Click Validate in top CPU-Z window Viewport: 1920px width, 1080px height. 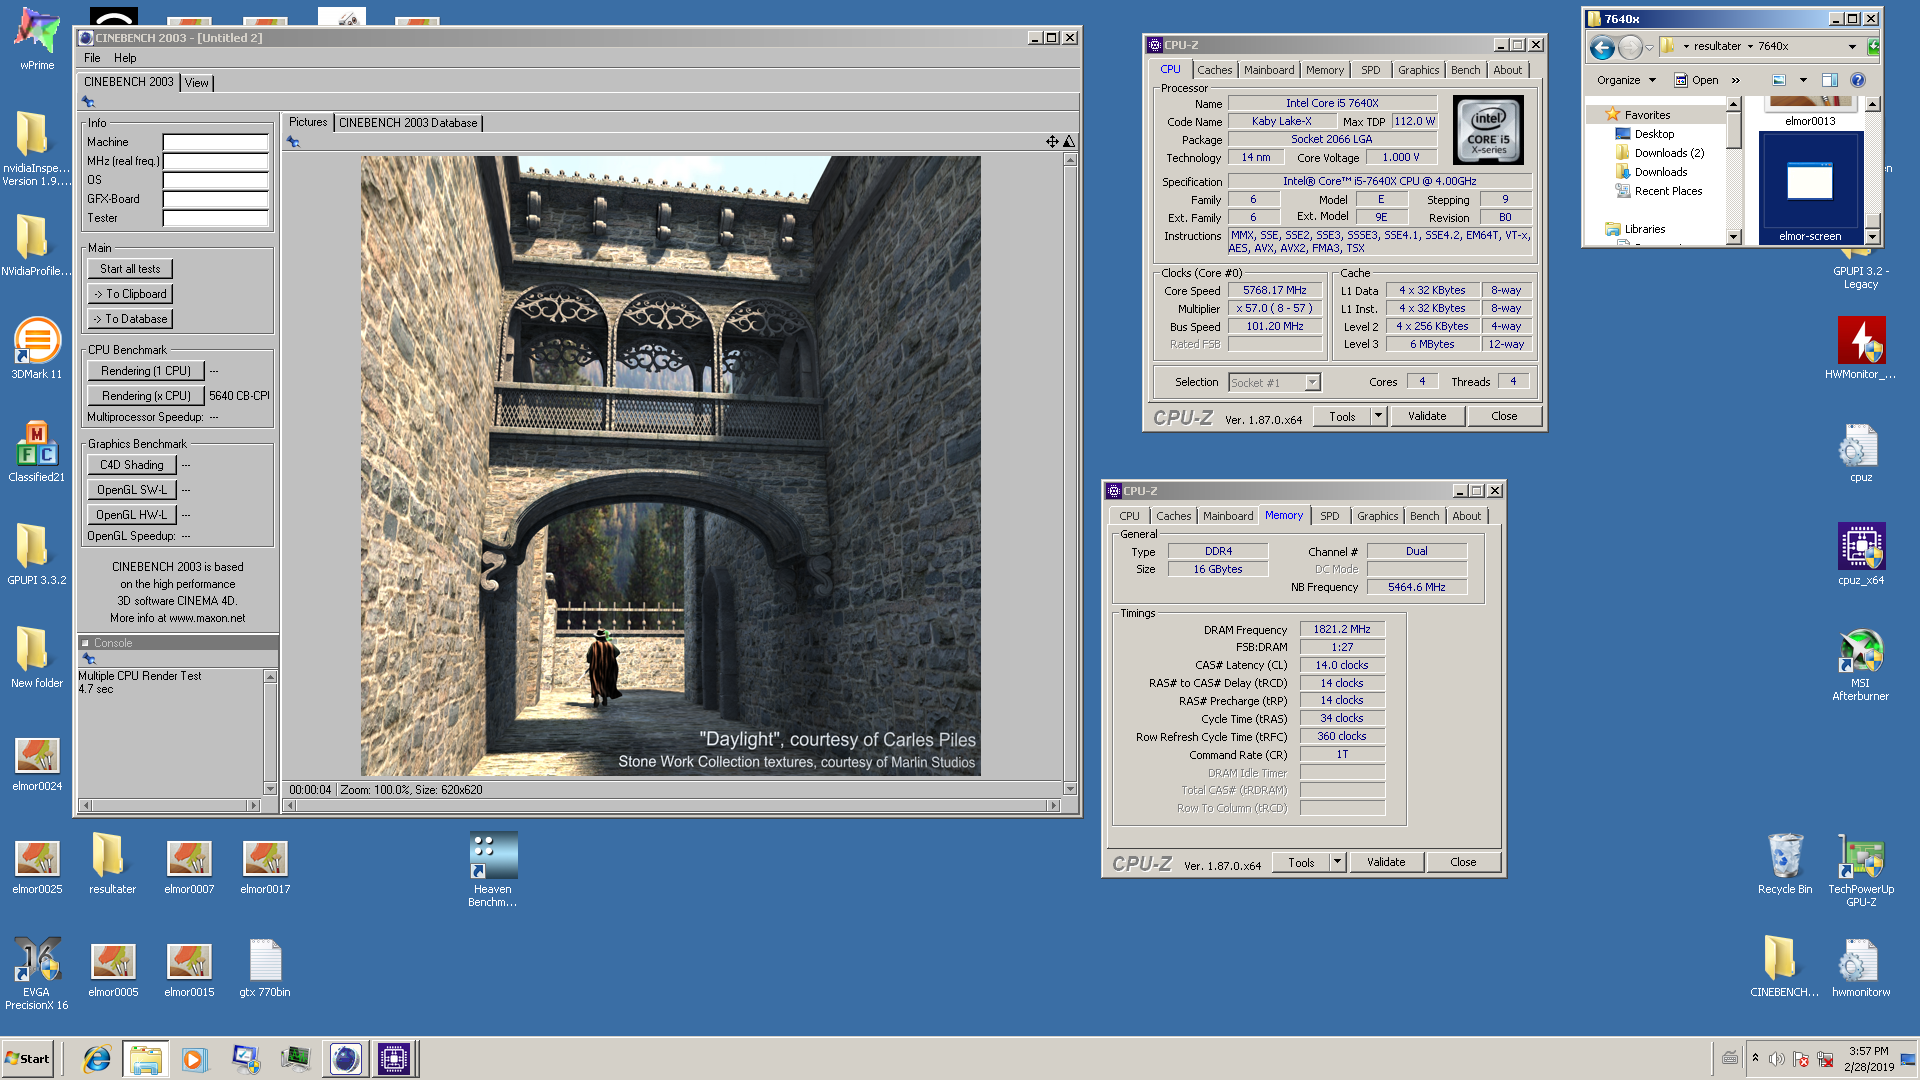(x=1427, y=416)
